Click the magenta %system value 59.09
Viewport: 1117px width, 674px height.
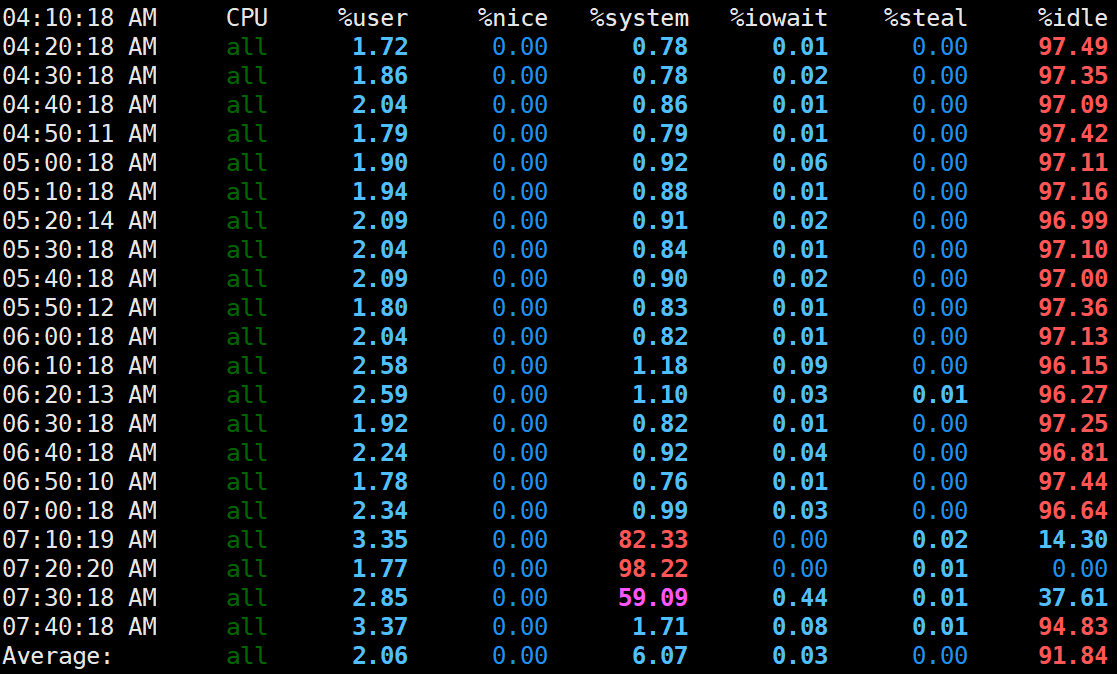point(653,598)
